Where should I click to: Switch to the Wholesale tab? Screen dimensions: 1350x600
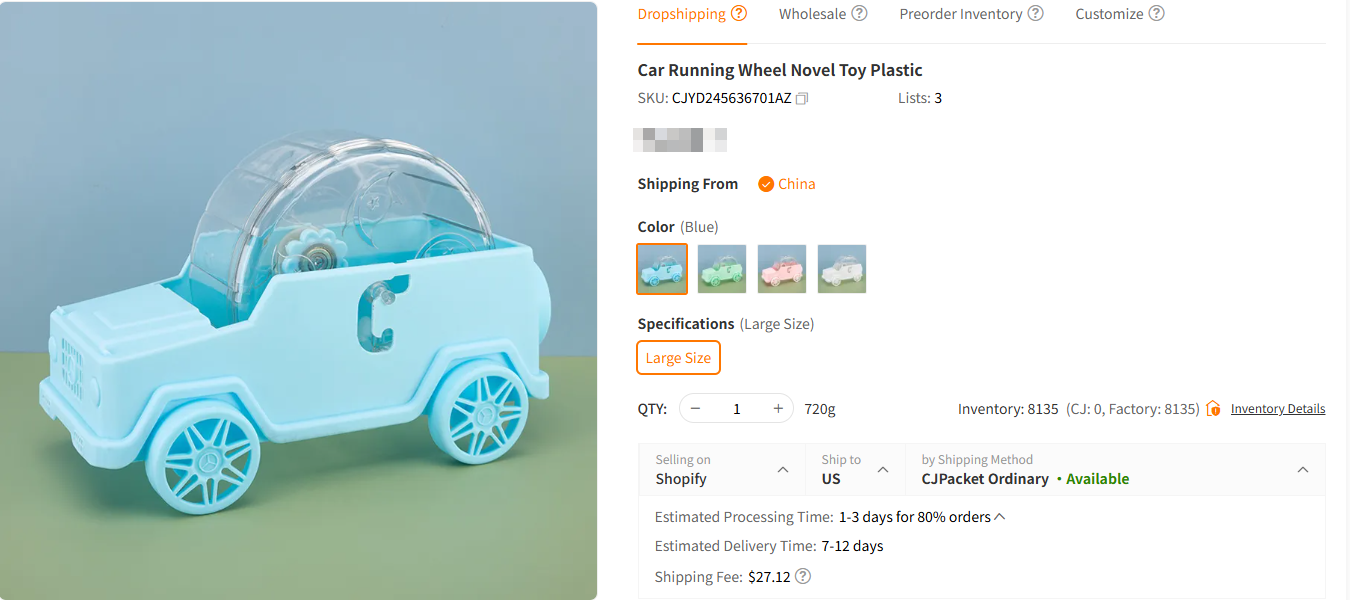[815, 13]
